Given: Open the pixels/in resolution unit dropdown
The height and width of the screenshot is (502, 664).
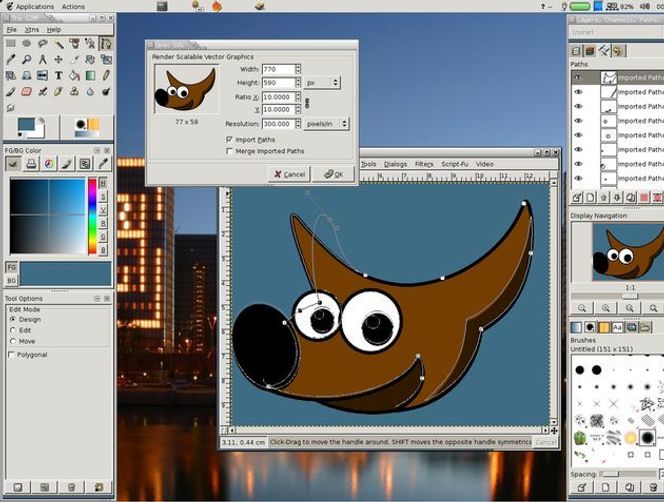Looking at the screenshot, I should click(x=326, y=124).
